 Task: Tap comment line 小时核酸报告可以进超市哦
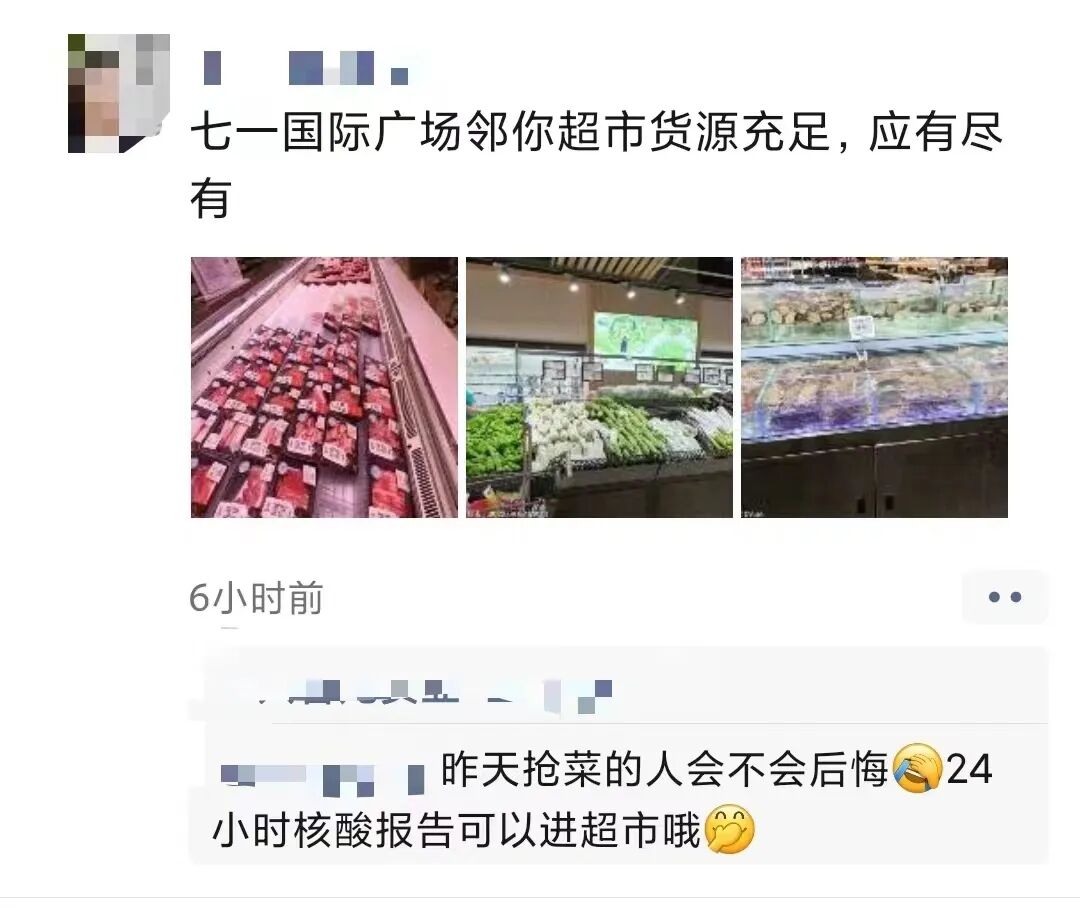457,829
